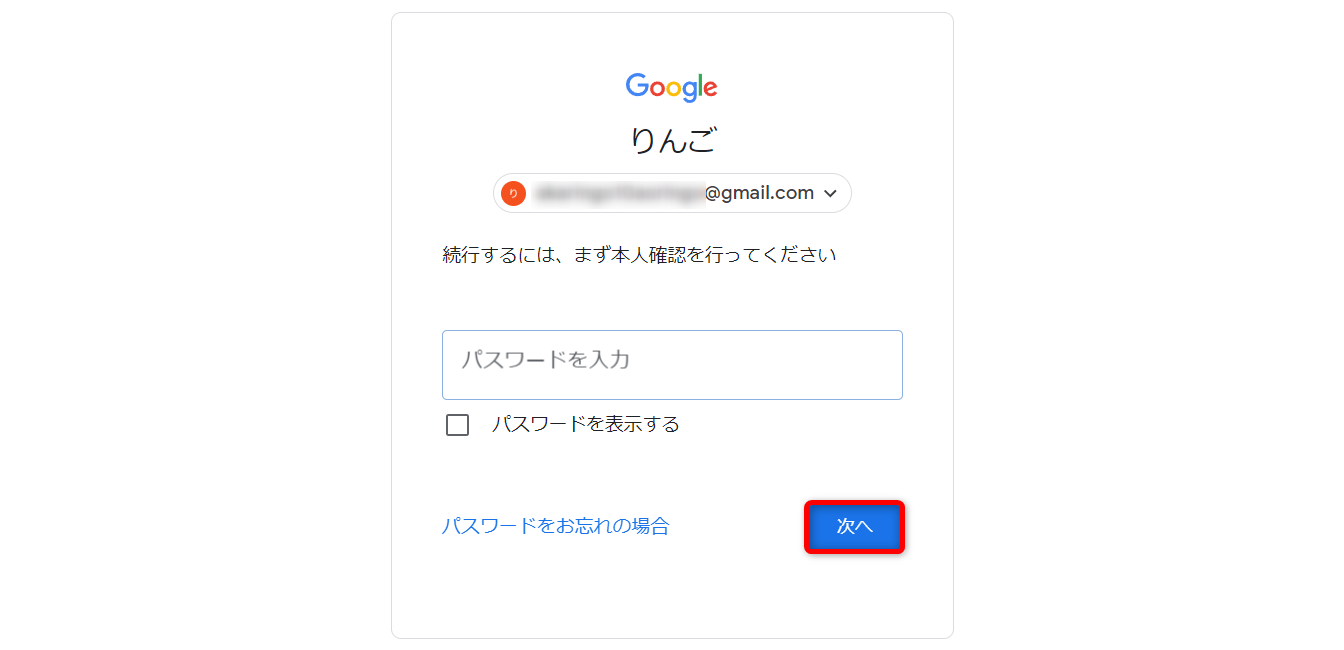
Task: Click the りんご account name heading
Action: click(672, 141)
